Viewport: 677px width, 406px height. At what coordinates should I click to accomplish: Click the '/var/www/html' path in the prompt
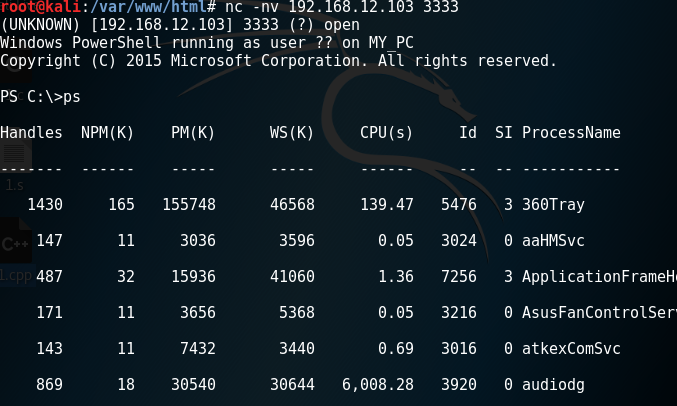pos(148,6)
